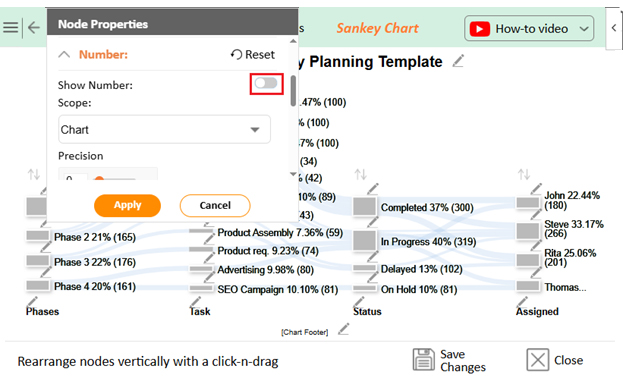The height and width of the screenshot is (385, 623).
Task: Click the YouTube play icon
Action: pyautogui.click(x=480, y=29)
